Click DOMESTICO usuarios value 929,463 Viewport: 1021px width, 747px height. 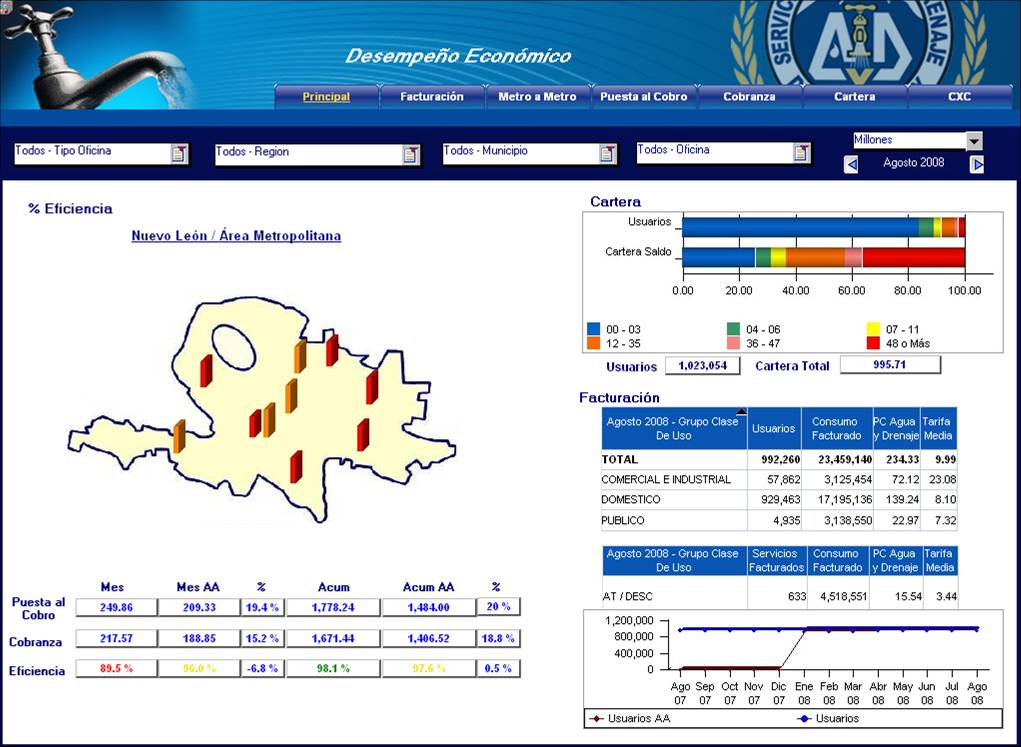[781, 500]
